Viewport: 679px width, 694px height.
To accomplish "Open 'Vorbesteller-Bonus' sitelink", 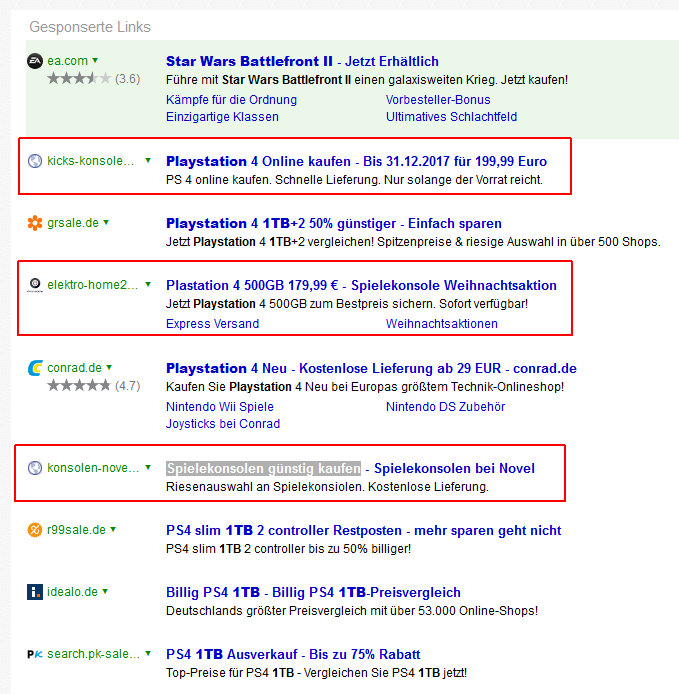I will point(438,100).
